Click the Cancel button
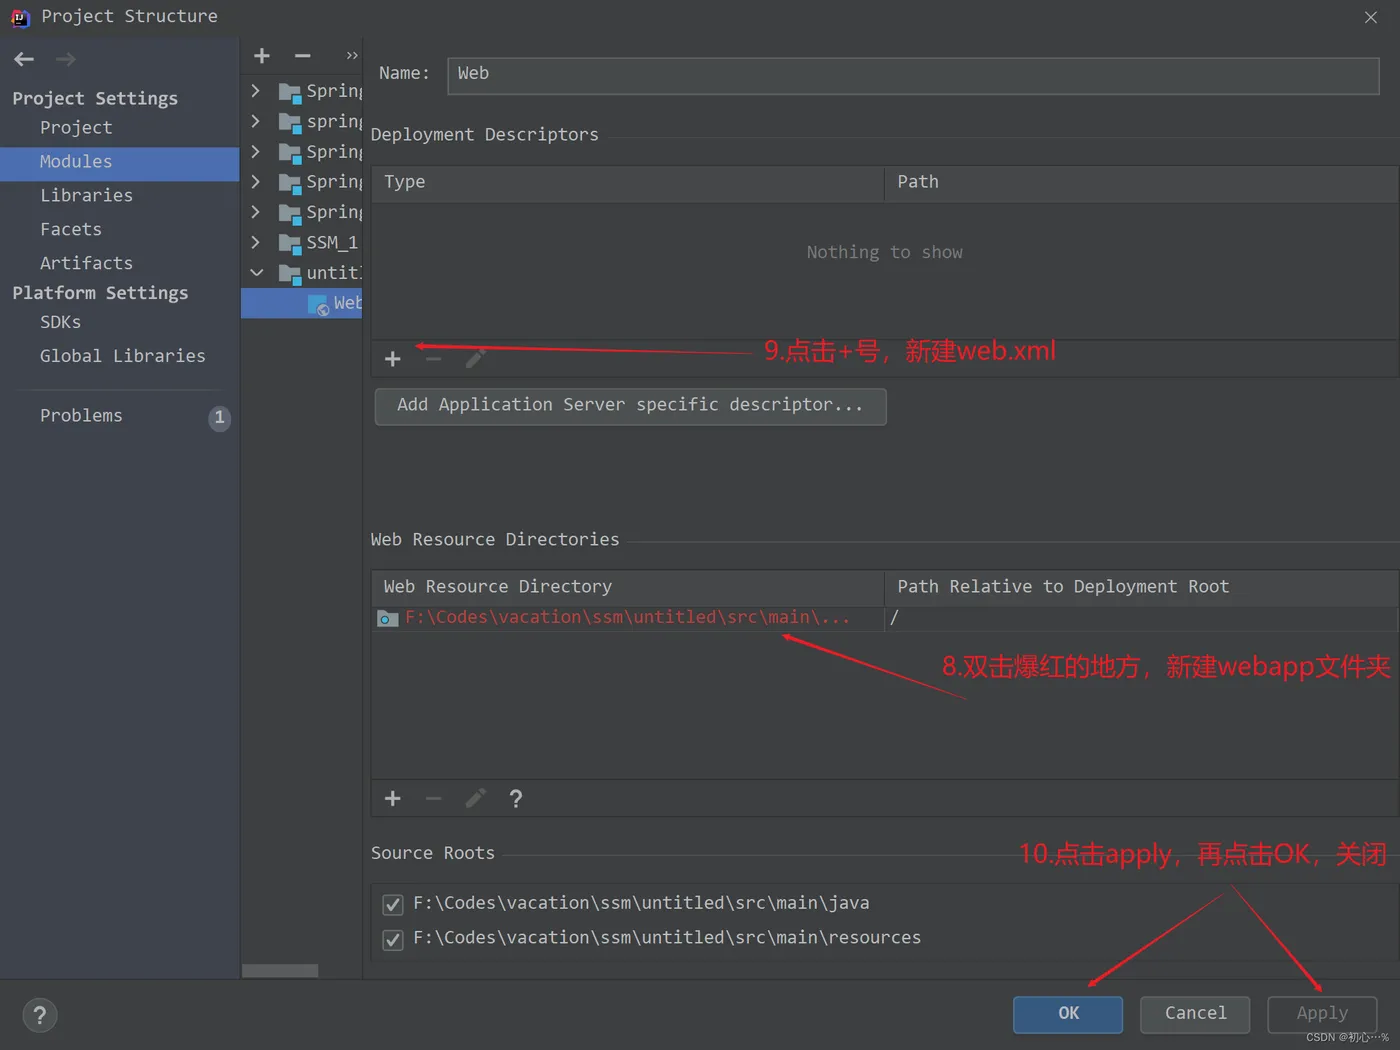The image size is (1400, 1050). tap(1195, 1014)
